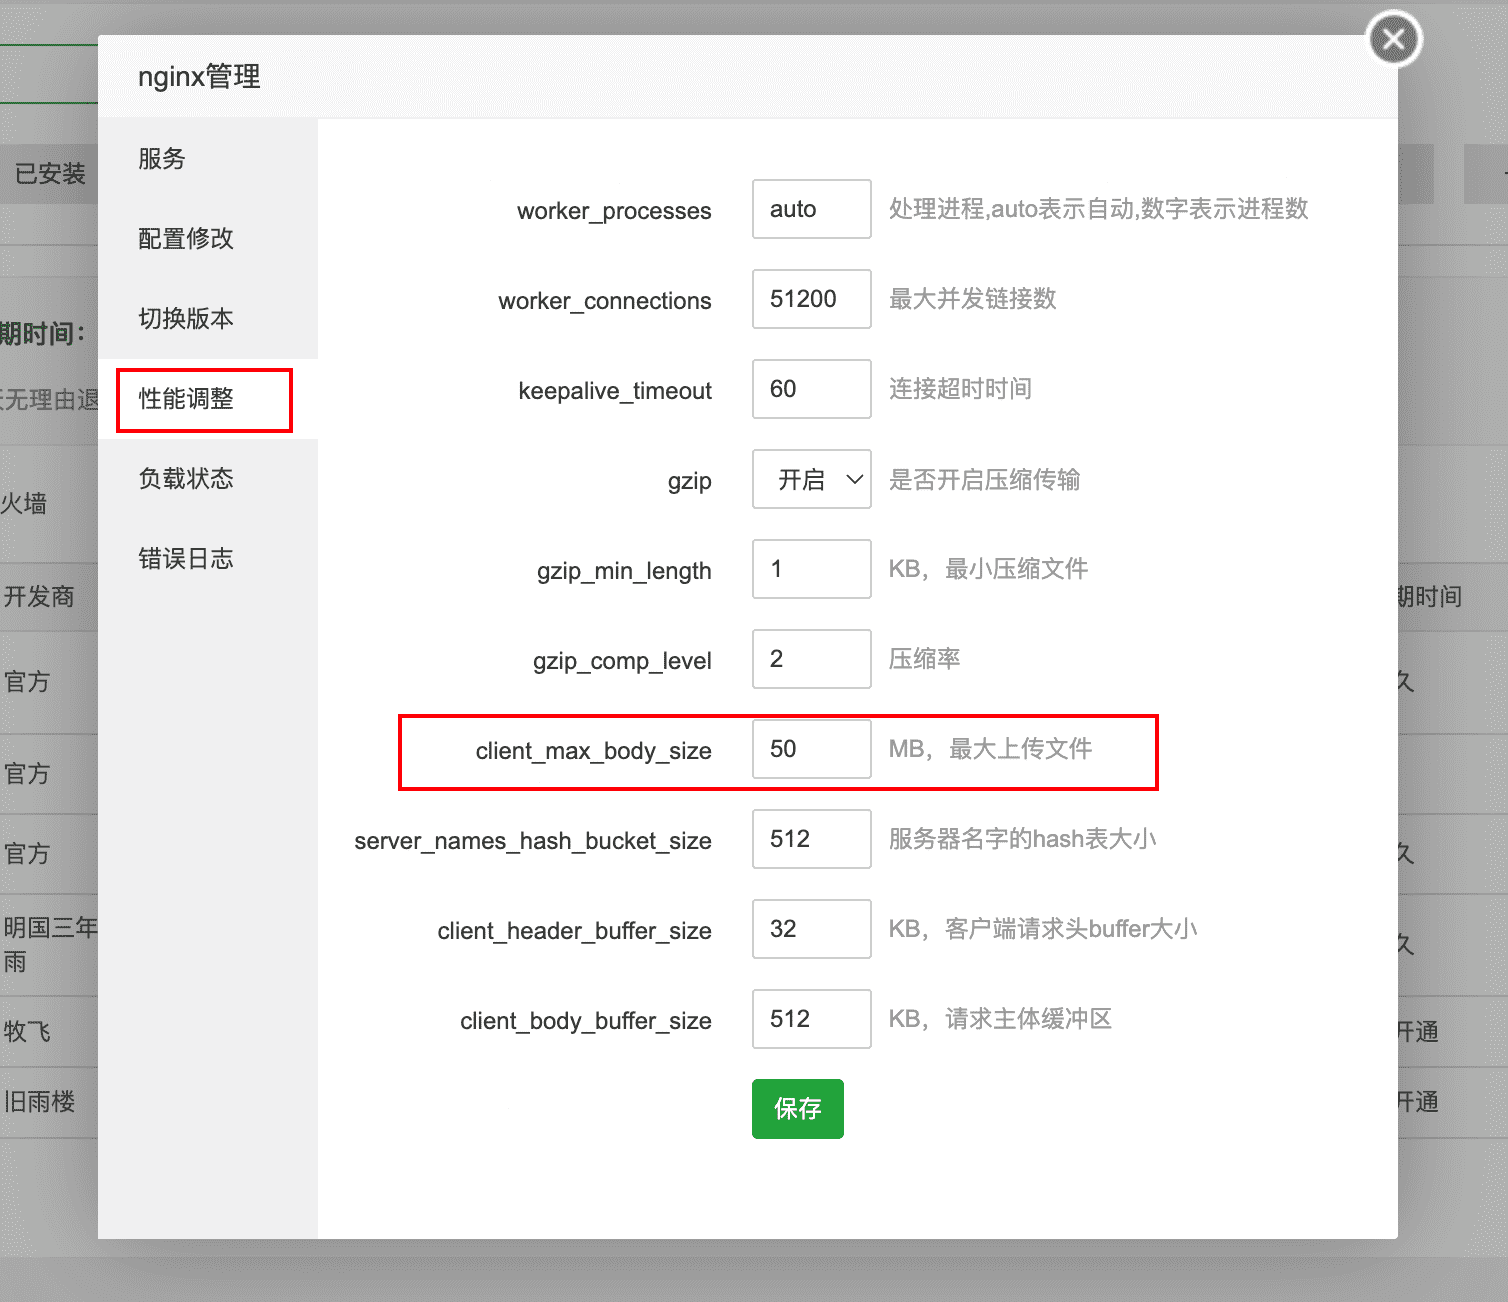Switch to the 服务 sidebar tab

(x=161, y=158)
